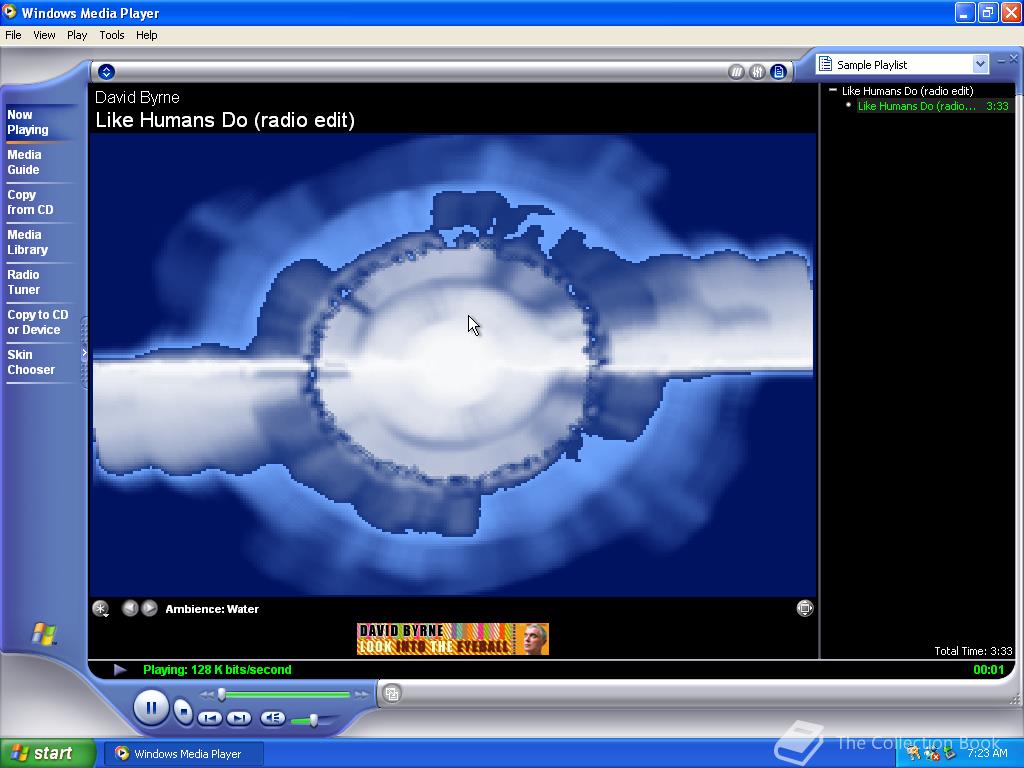Click the Ambience: Water visualization name
Image resolution: width=1024 pixels, height=768 pixels.
[x=212, y=609]
